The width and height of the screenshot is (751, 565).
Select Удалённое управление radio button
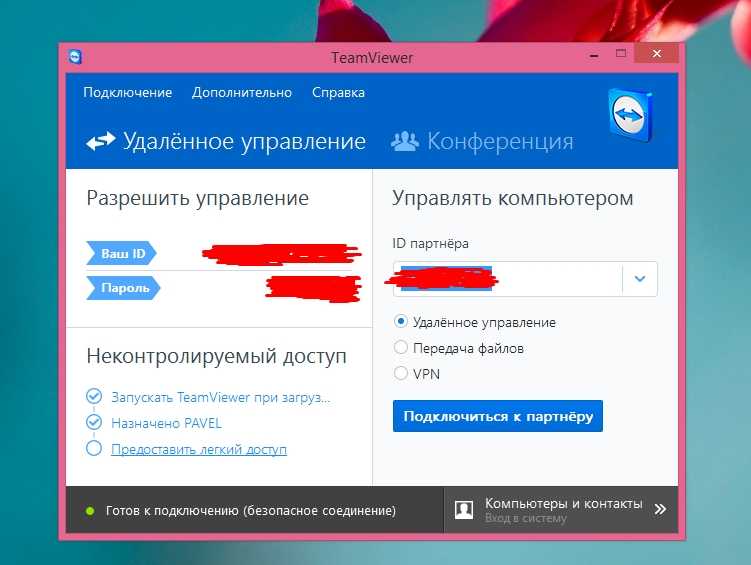(x=400, y=321)
